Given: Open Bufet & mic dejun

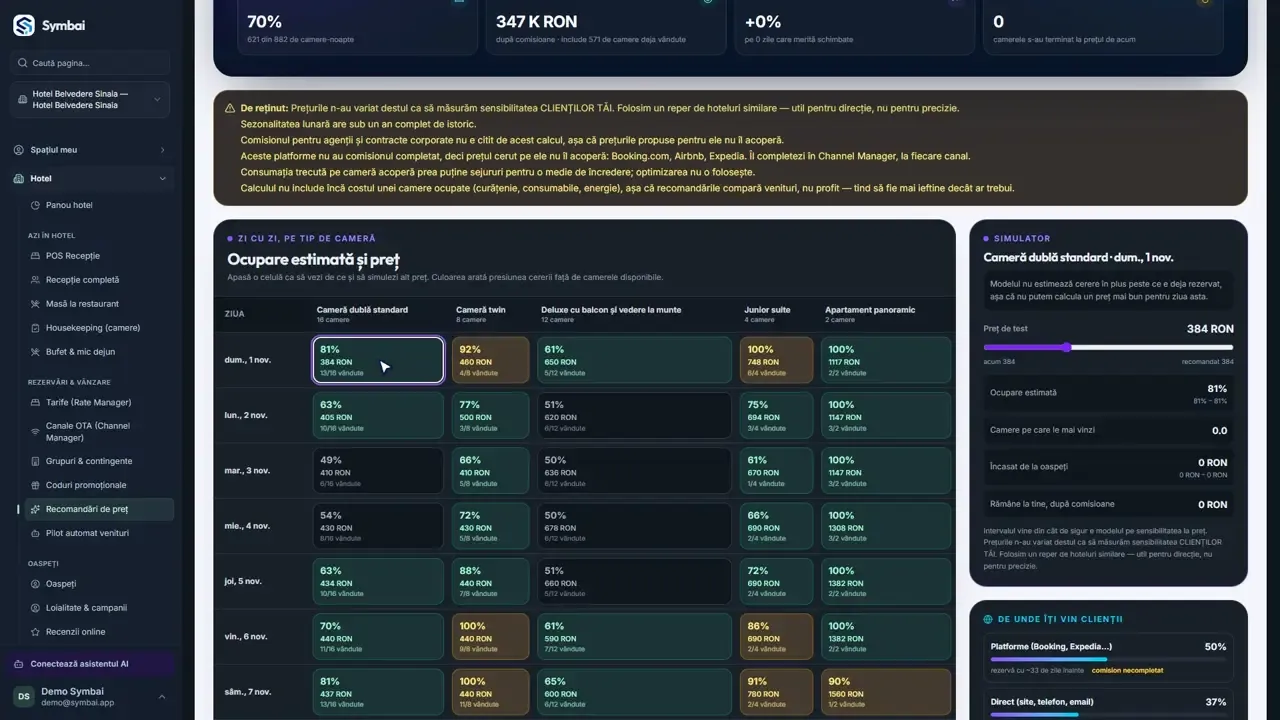Looking at the screenshot, I should click(80, 352).
